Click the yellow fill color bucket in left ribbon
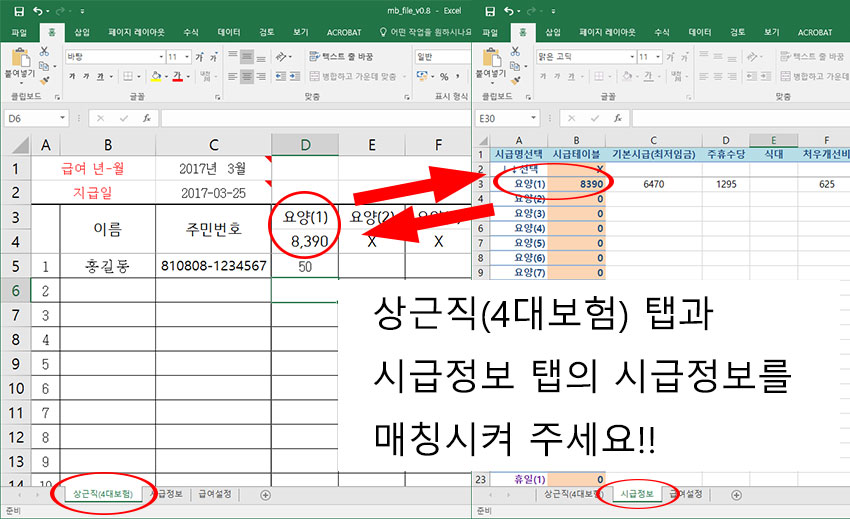850x519 pixels. [x=156, y=76]
